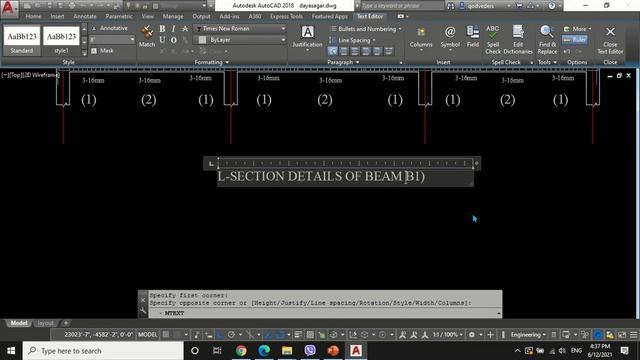Toggle Overline formatting button

173,40
